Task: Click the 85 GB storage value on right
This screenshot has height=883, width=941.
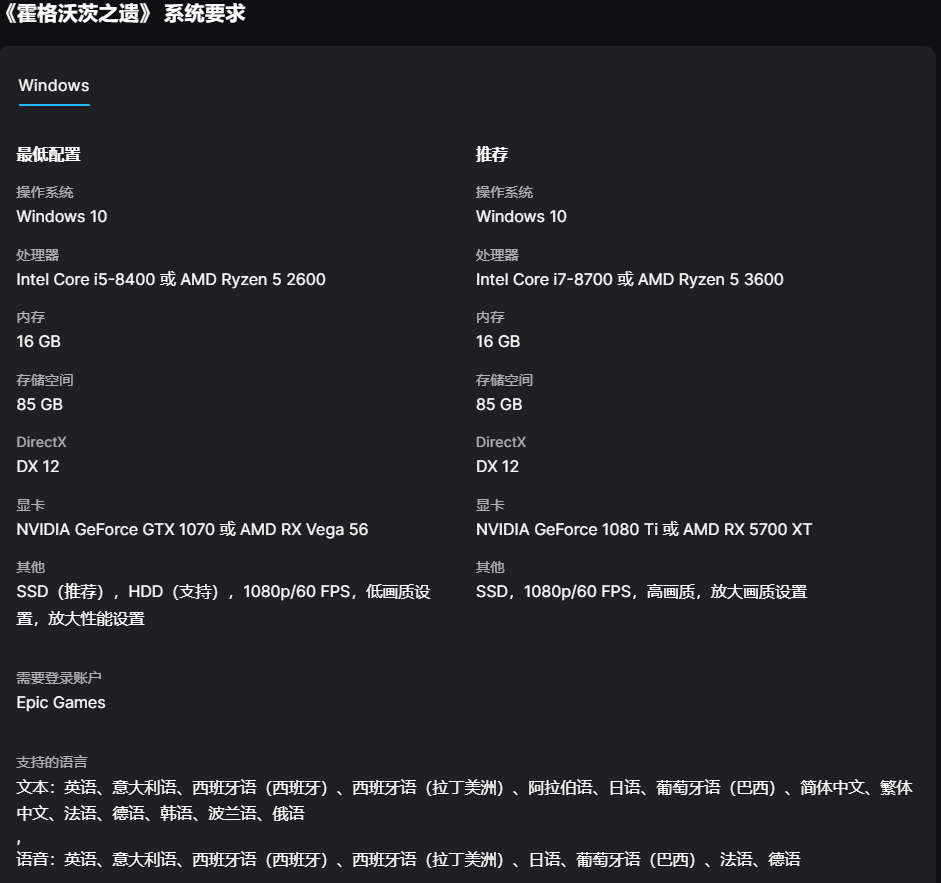Action: click(x=498, y=404)
